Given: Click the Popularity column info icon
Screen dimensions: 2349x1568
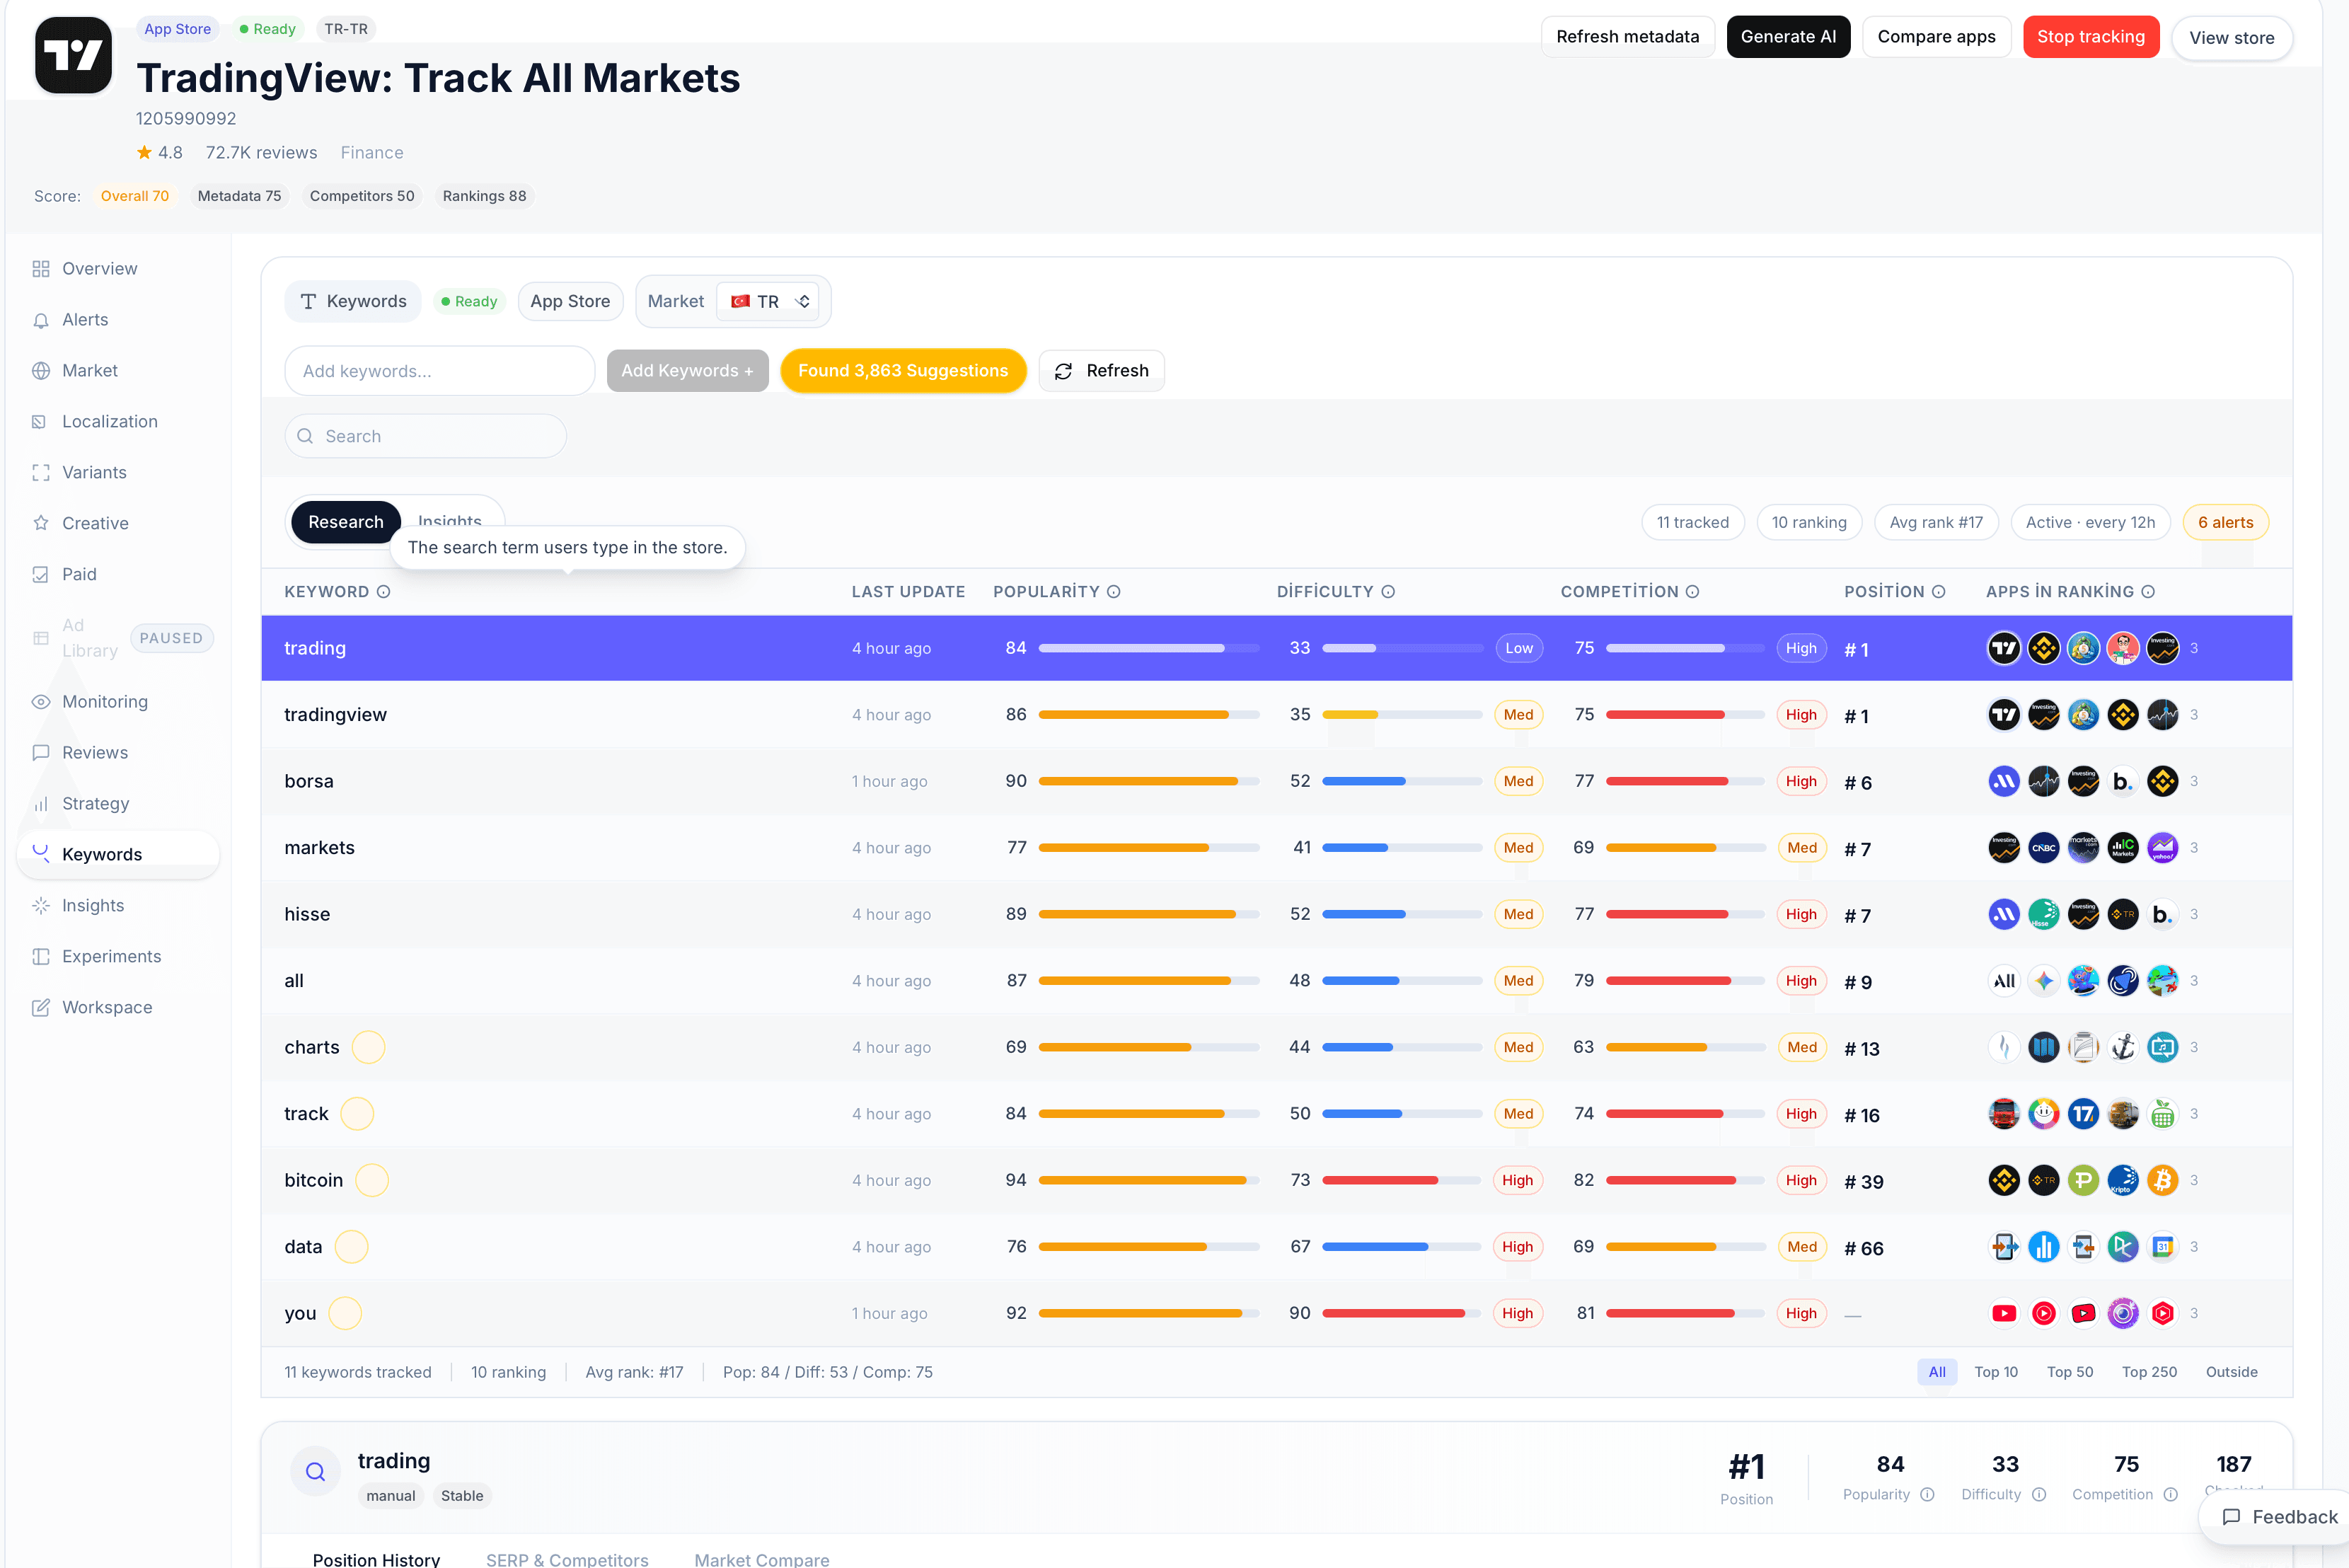Looking at the screenshot, I should (x=1113, y=592).
